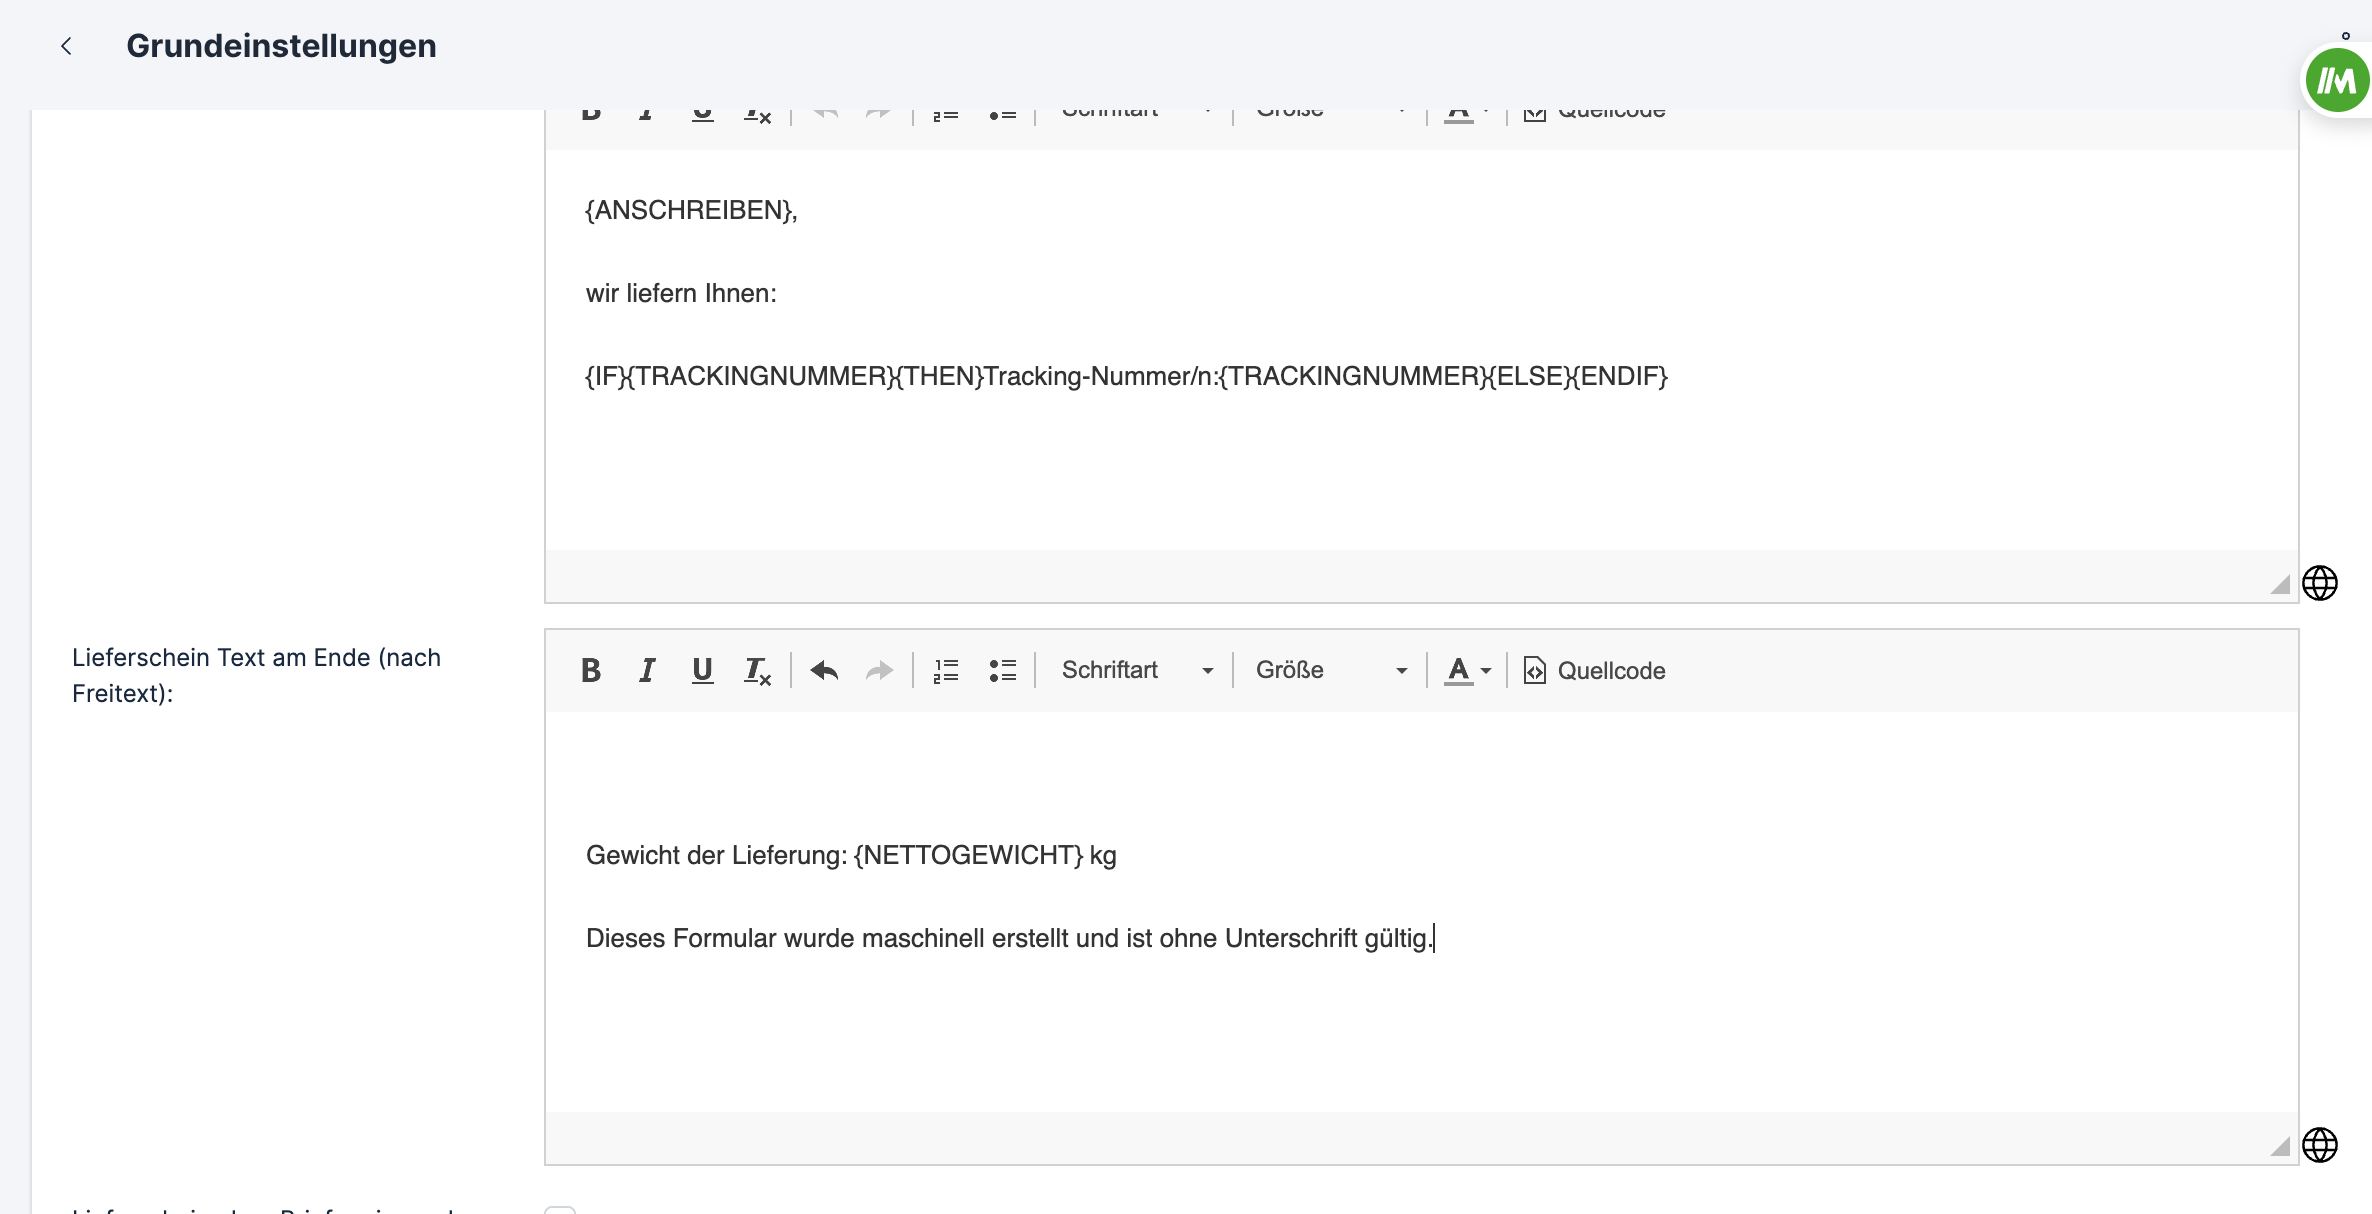Open translation globe for upper editor

pyautogui.click(x=2320, y=583)
